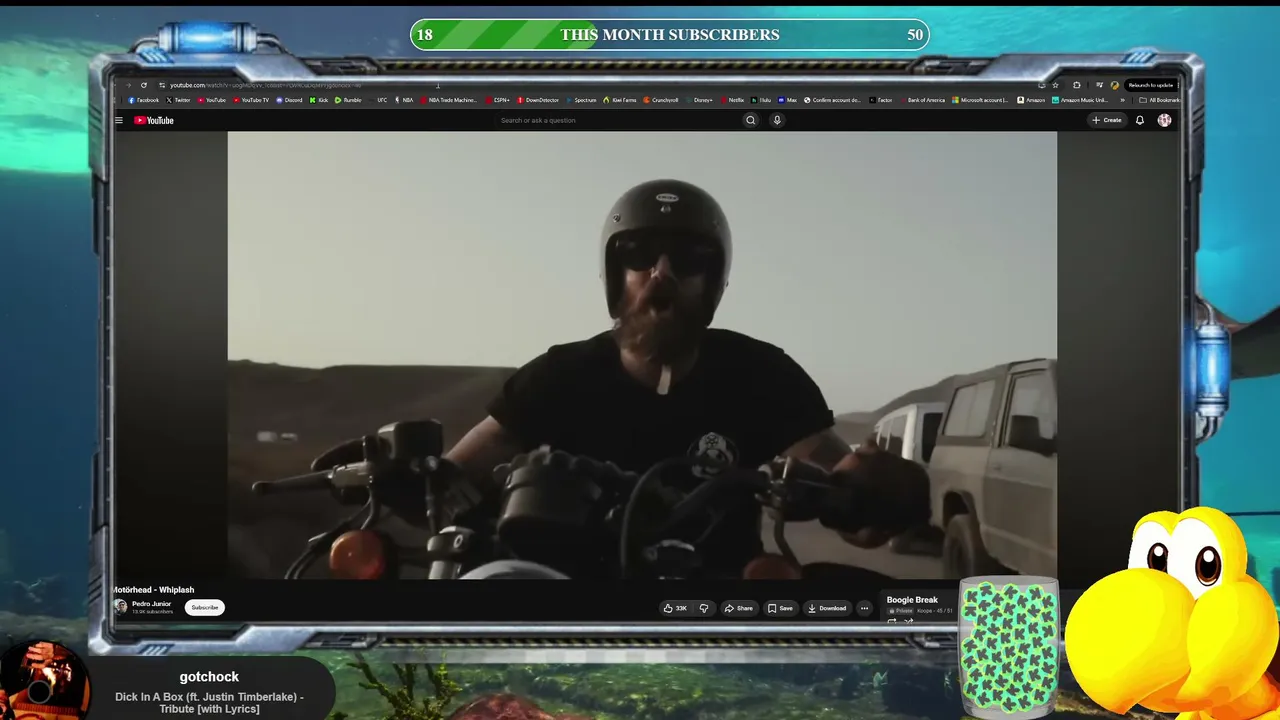Open the Pedro Junior channel name link
Image resolution: width=1280 pixels, height=720 pixels.
[x=151, y=604]
